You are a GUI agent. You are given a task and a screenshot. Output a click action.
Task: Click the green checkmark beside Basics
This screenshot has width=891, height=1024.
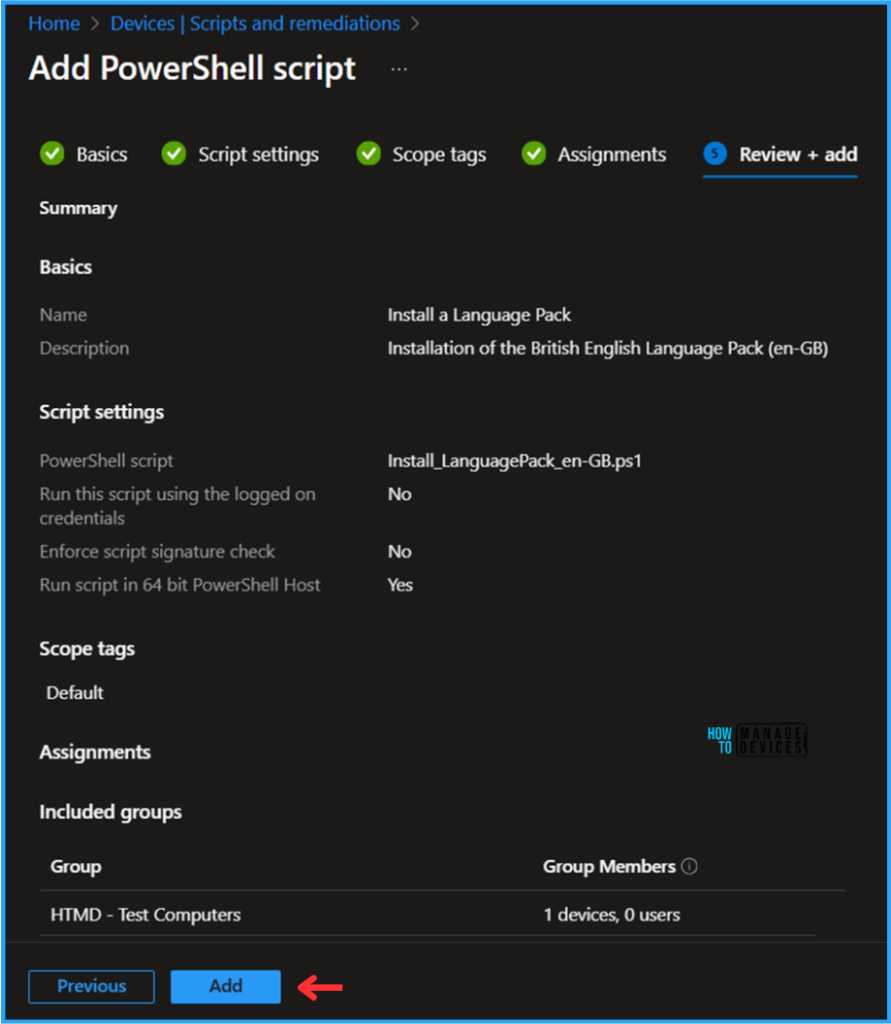(52, 153)
